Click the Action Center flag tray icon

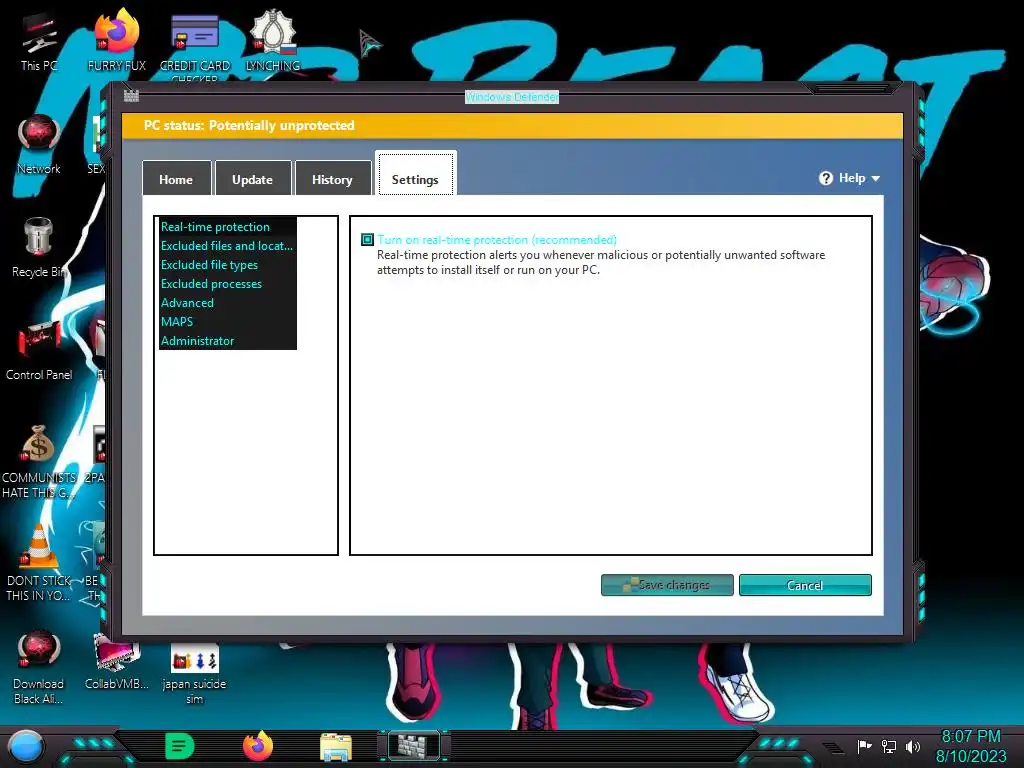[x=864, y=746]
